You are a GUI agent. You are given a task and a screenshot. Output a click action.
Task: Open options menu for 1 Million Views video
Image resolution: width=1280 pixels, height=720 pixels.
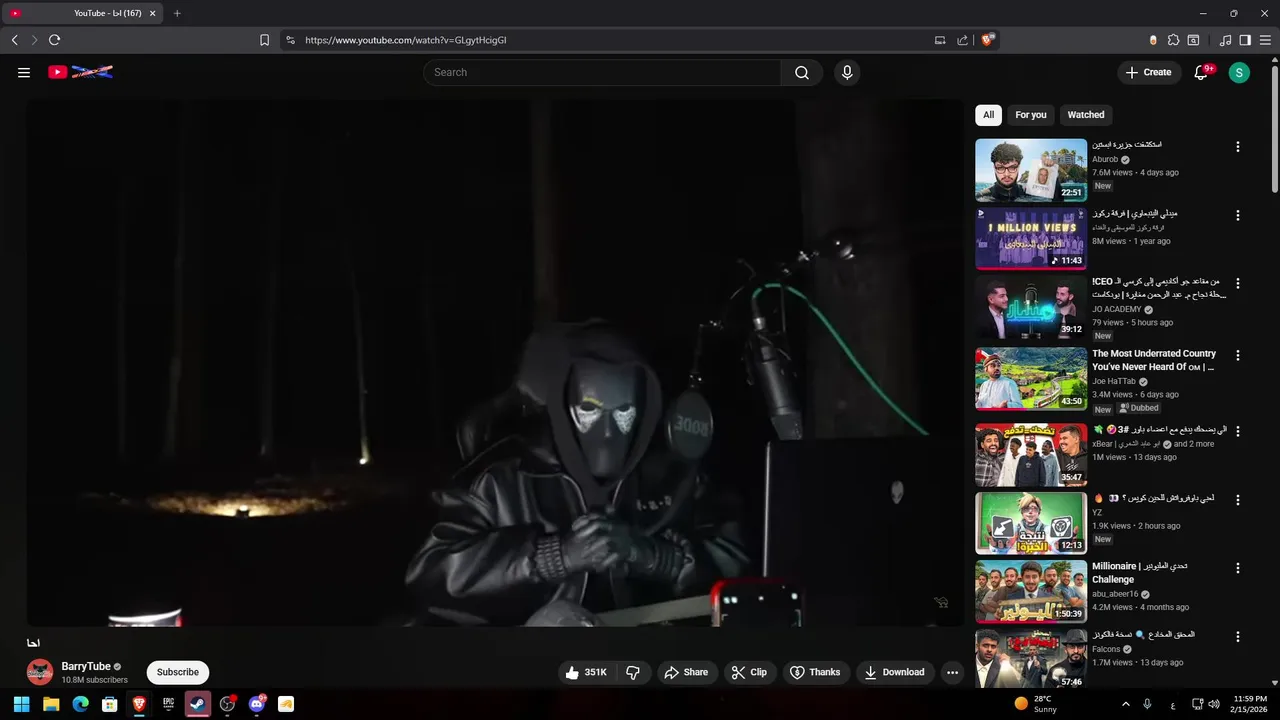coord(1238,215)
